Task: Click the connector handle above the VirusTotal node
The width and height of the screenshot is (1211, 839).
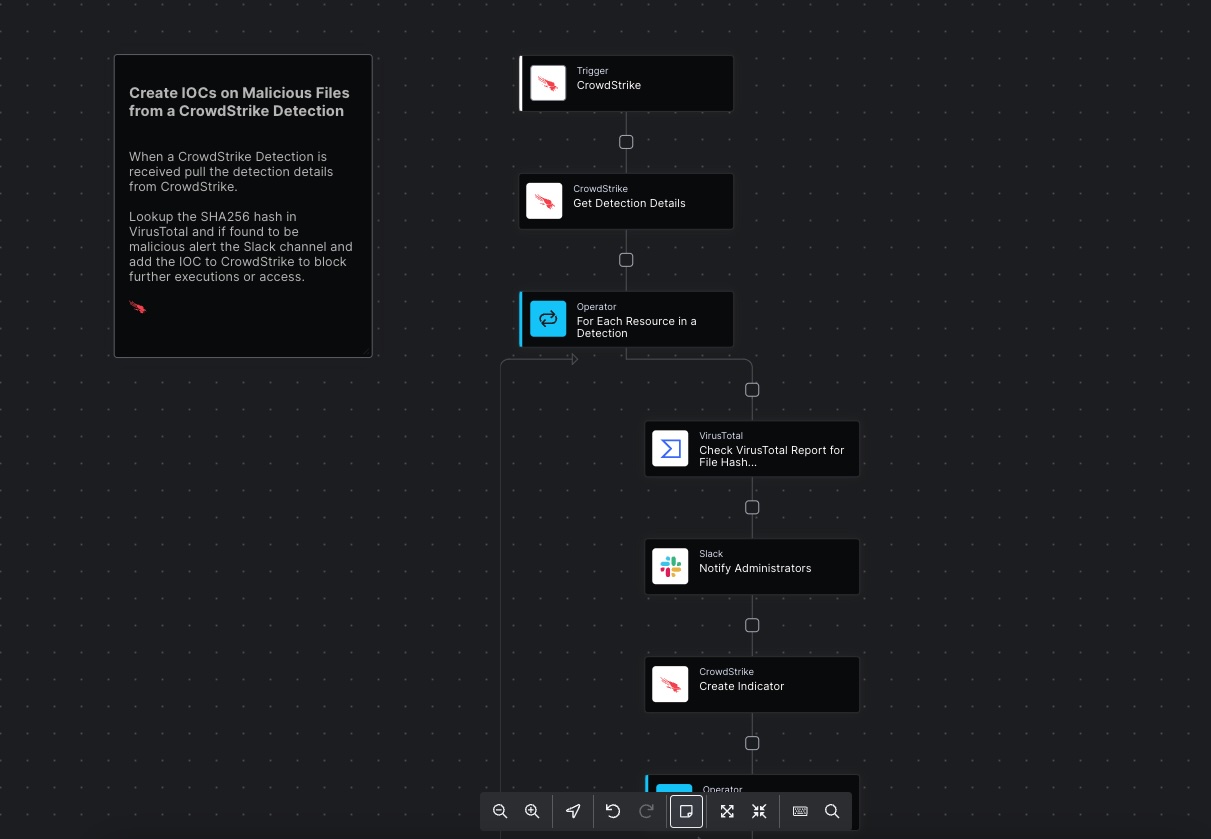Action: 752,390
